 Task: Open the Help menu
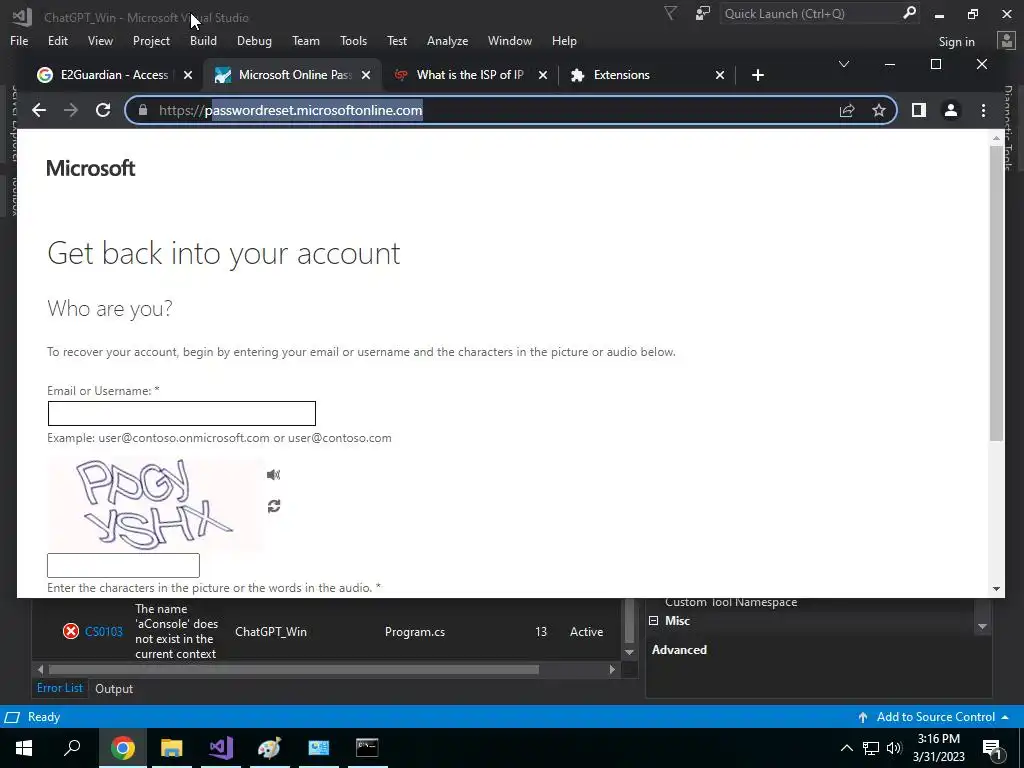564,41
